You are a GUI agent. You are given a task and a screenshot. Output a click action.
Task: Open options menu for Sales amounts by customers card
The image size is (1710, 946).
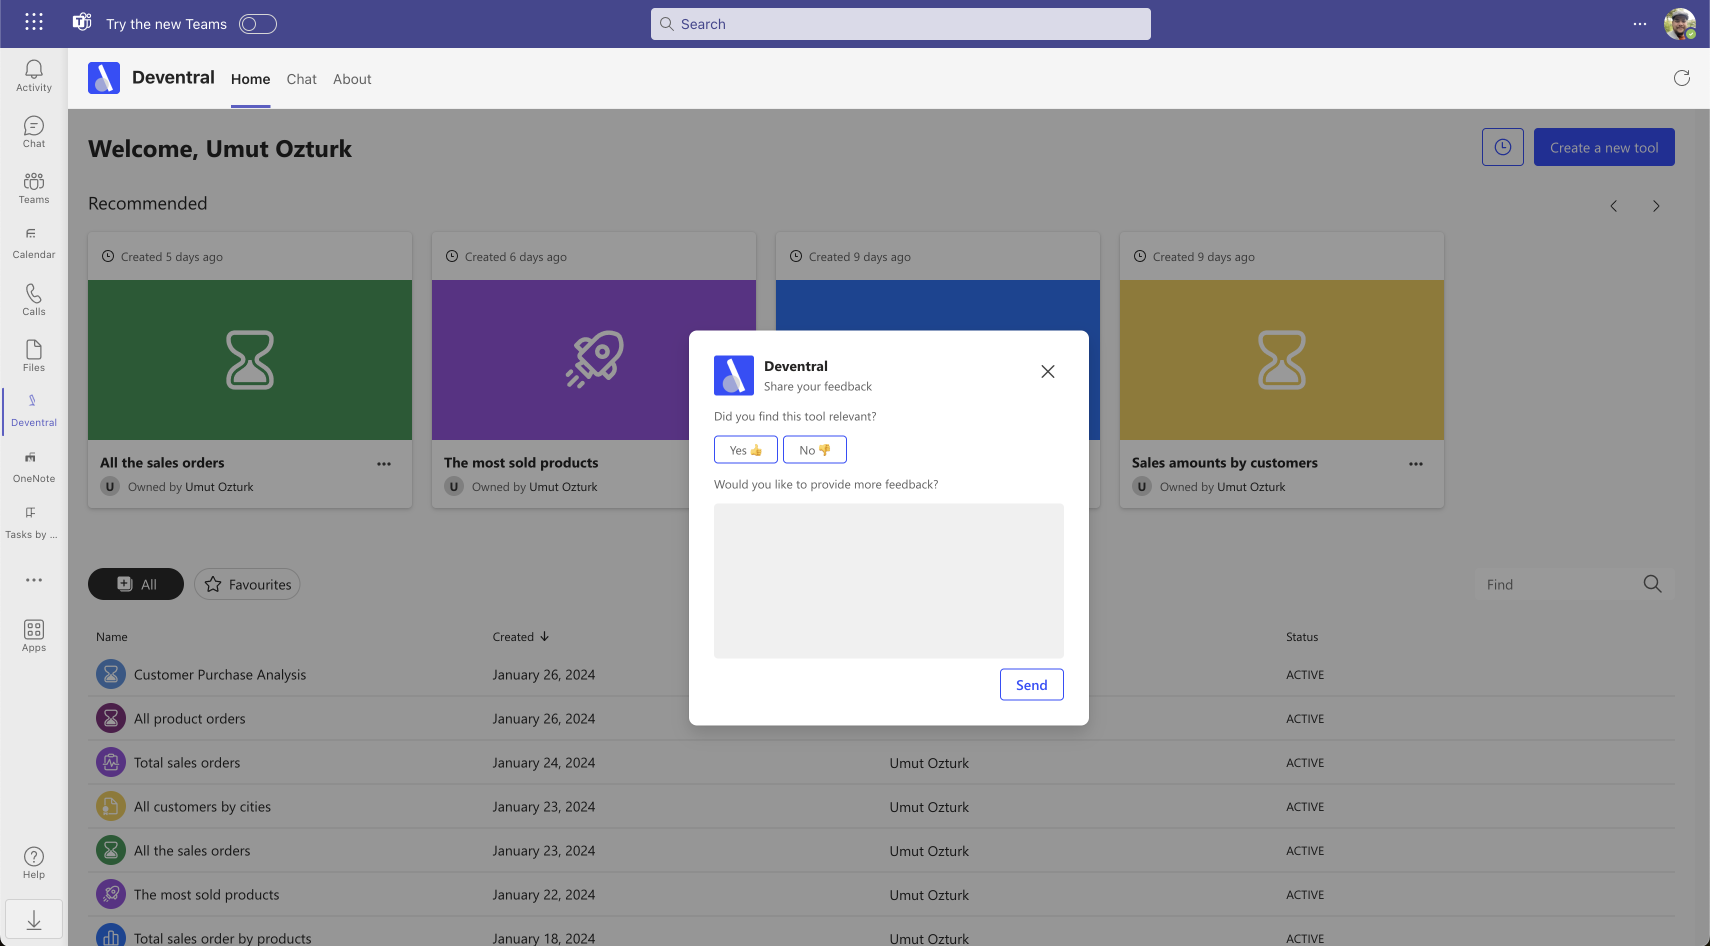click(1415, 464)
